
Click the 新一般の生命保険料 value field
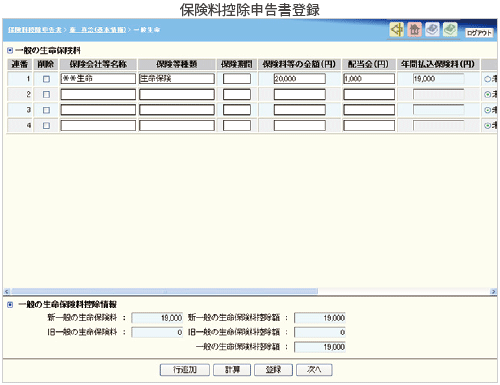pyautogui.click(x=157, y=318)
